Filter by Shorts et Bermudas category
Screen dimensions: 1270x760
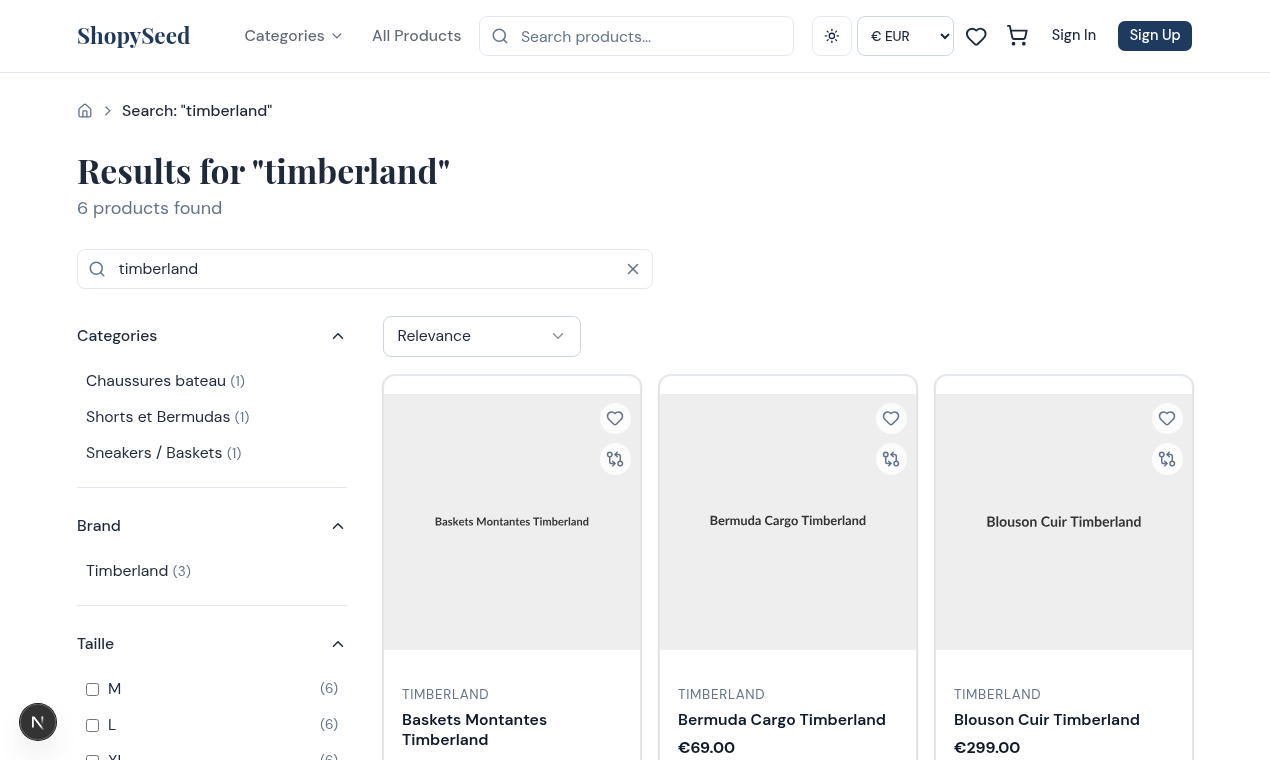(x=167, y=417)
